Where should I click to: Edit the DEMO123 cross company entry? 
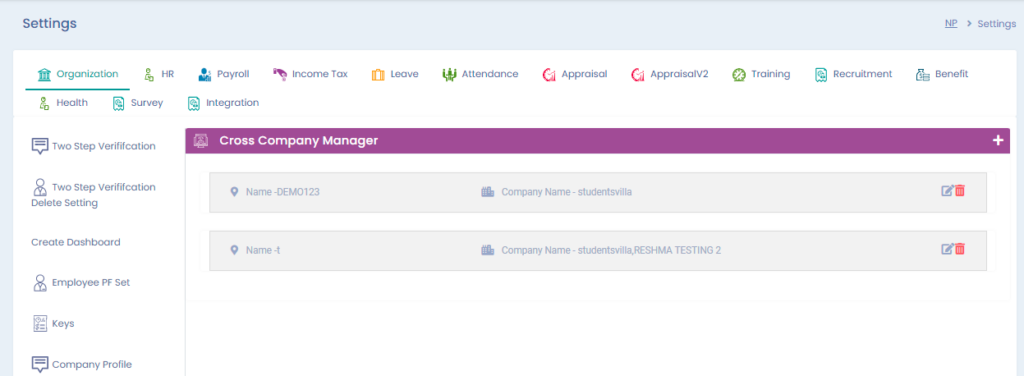point(947,191)
